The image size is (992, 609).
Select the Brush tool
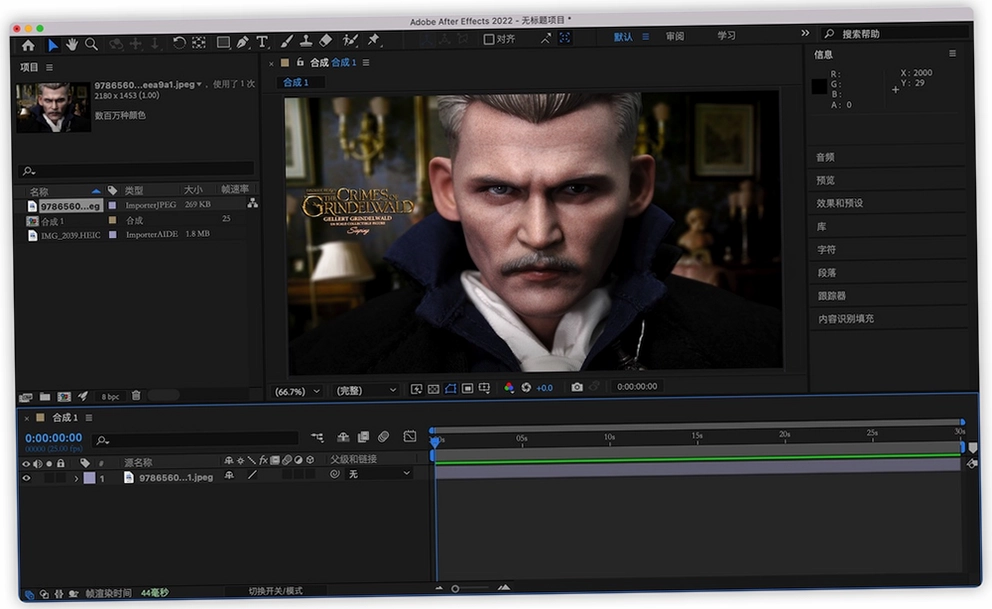[287, 41]
